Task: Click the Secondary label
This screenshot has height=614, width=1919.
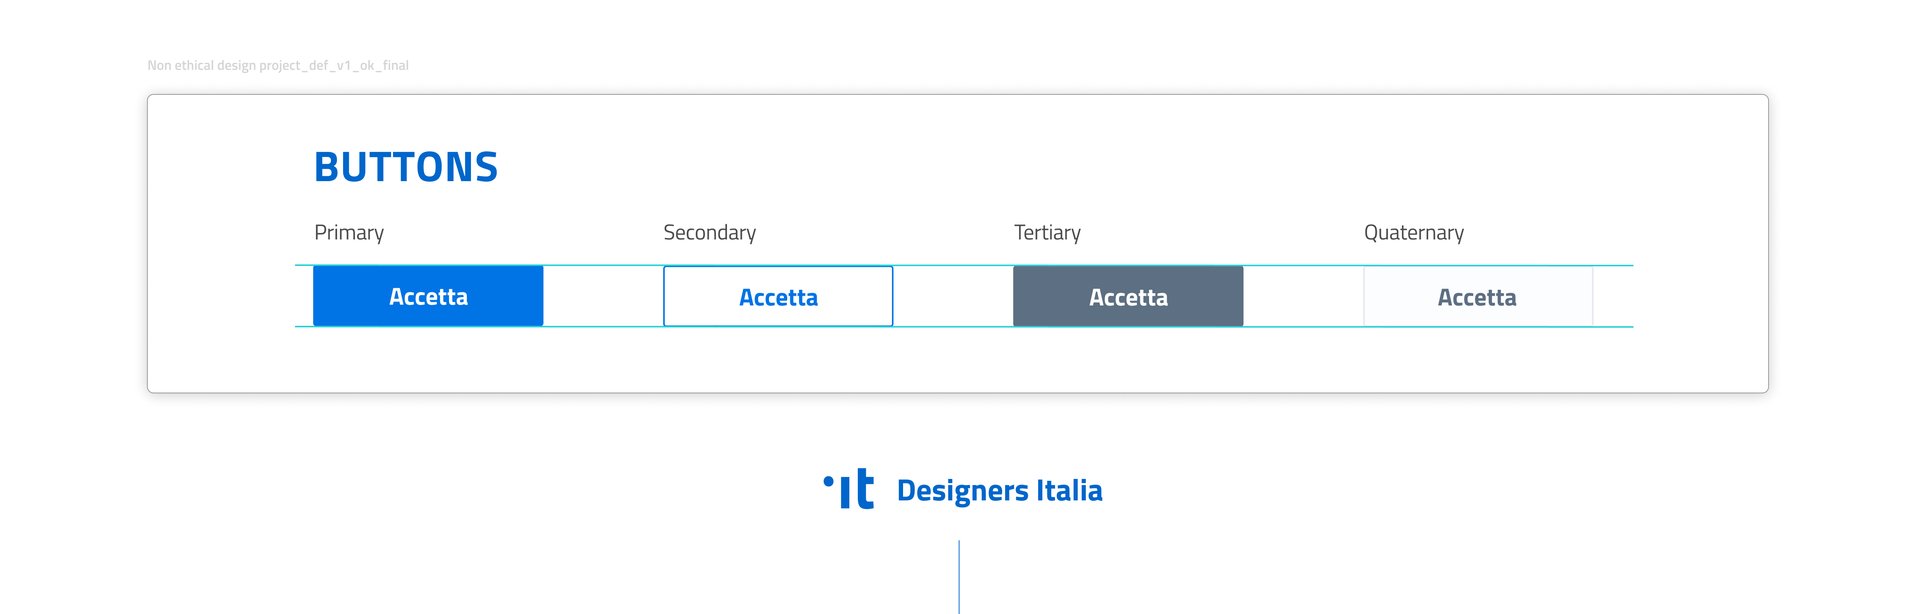Action: point(710,233)
